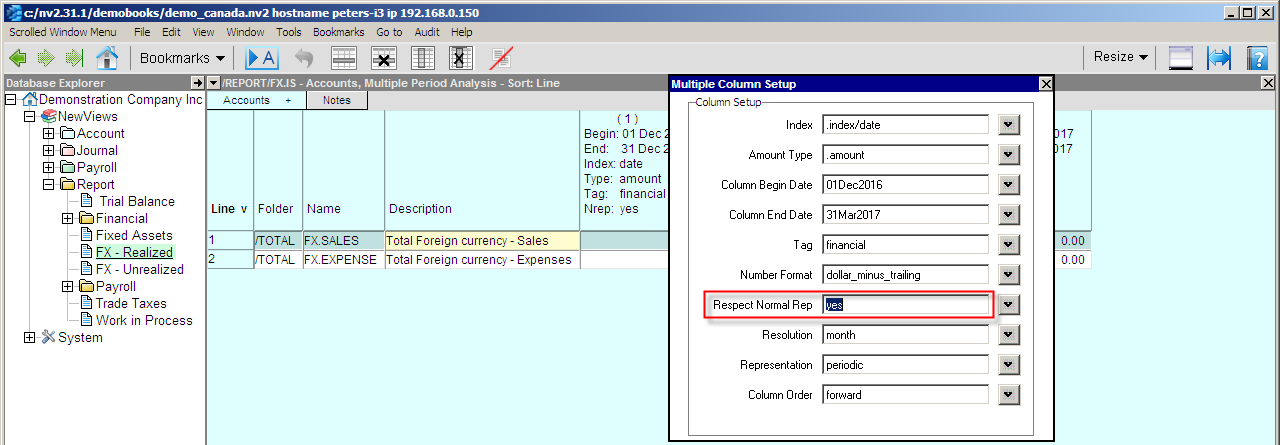Open the Bookmarks toolbar dropdown
Screen dimensions: 1280x445
pyautogui.click(x=182, y=58)
